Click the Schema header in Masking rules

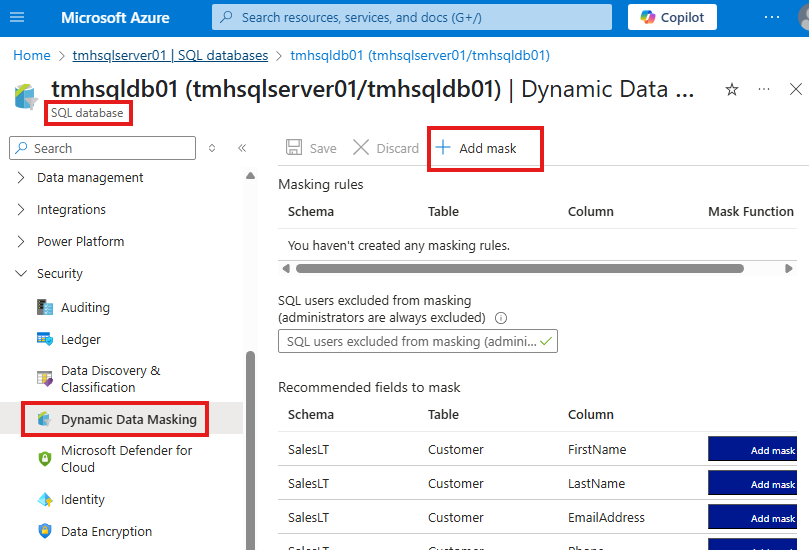[311, 212]
